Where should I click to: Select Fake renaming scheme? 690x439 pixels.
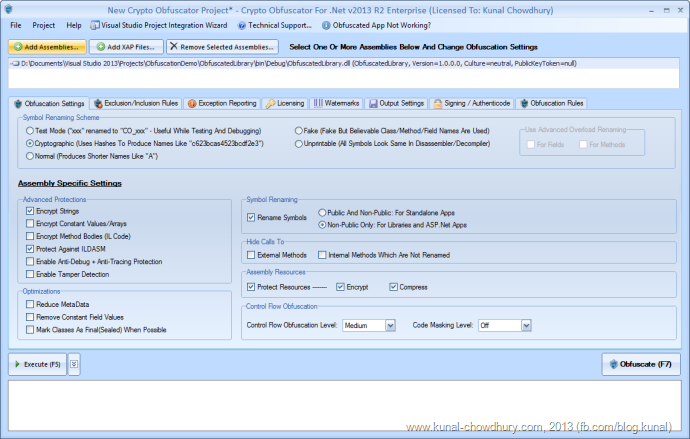pyautogui.click(x=299, y=131)
